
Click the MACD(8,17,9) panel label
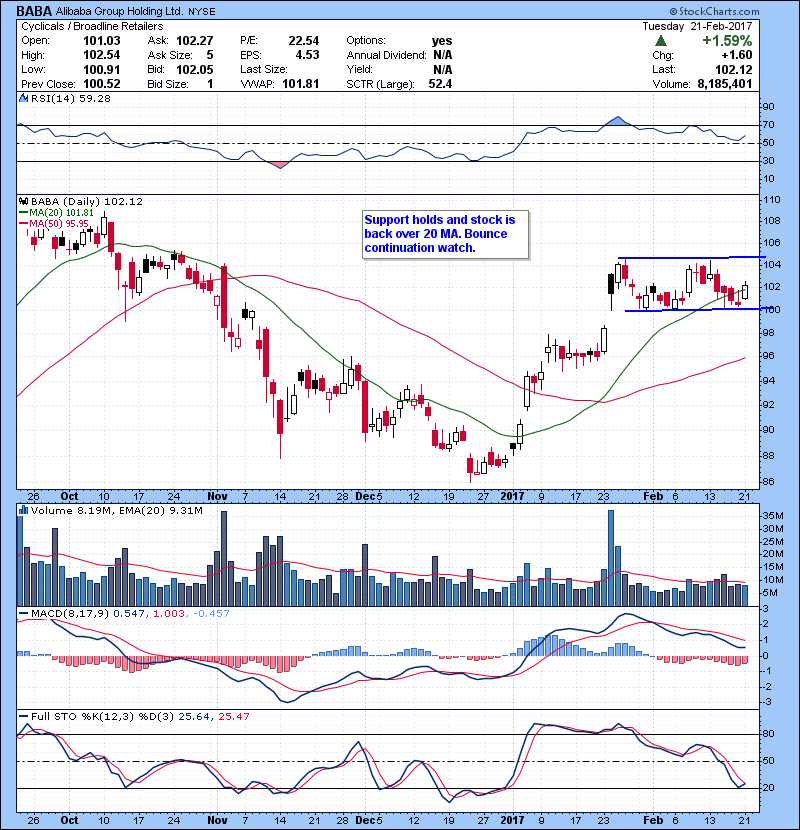[x=70, y=614]
